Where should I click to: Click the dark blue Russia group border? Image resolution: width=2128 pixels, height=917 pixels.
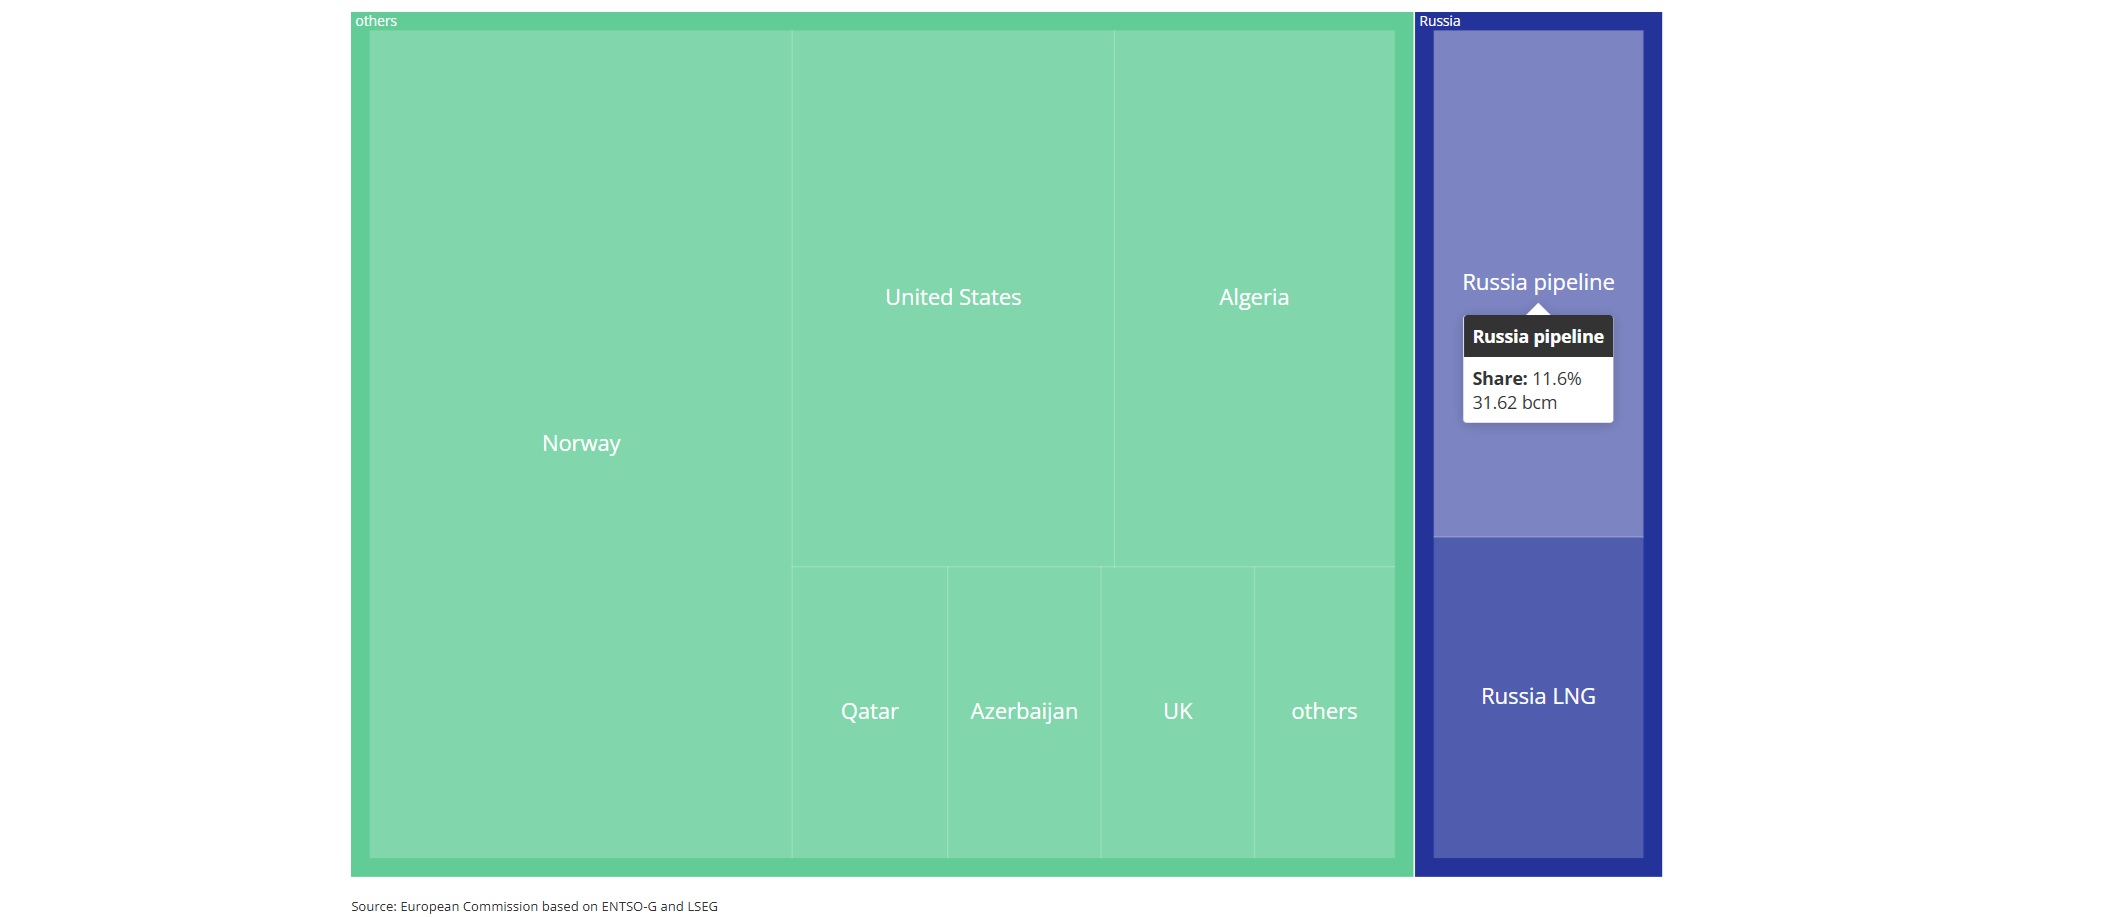1653,450
